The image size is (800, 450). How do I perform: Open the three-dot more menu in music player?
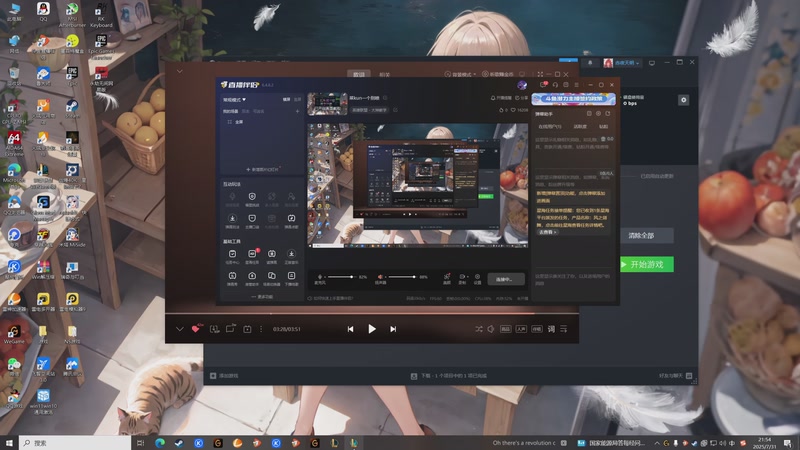[261, 329]
